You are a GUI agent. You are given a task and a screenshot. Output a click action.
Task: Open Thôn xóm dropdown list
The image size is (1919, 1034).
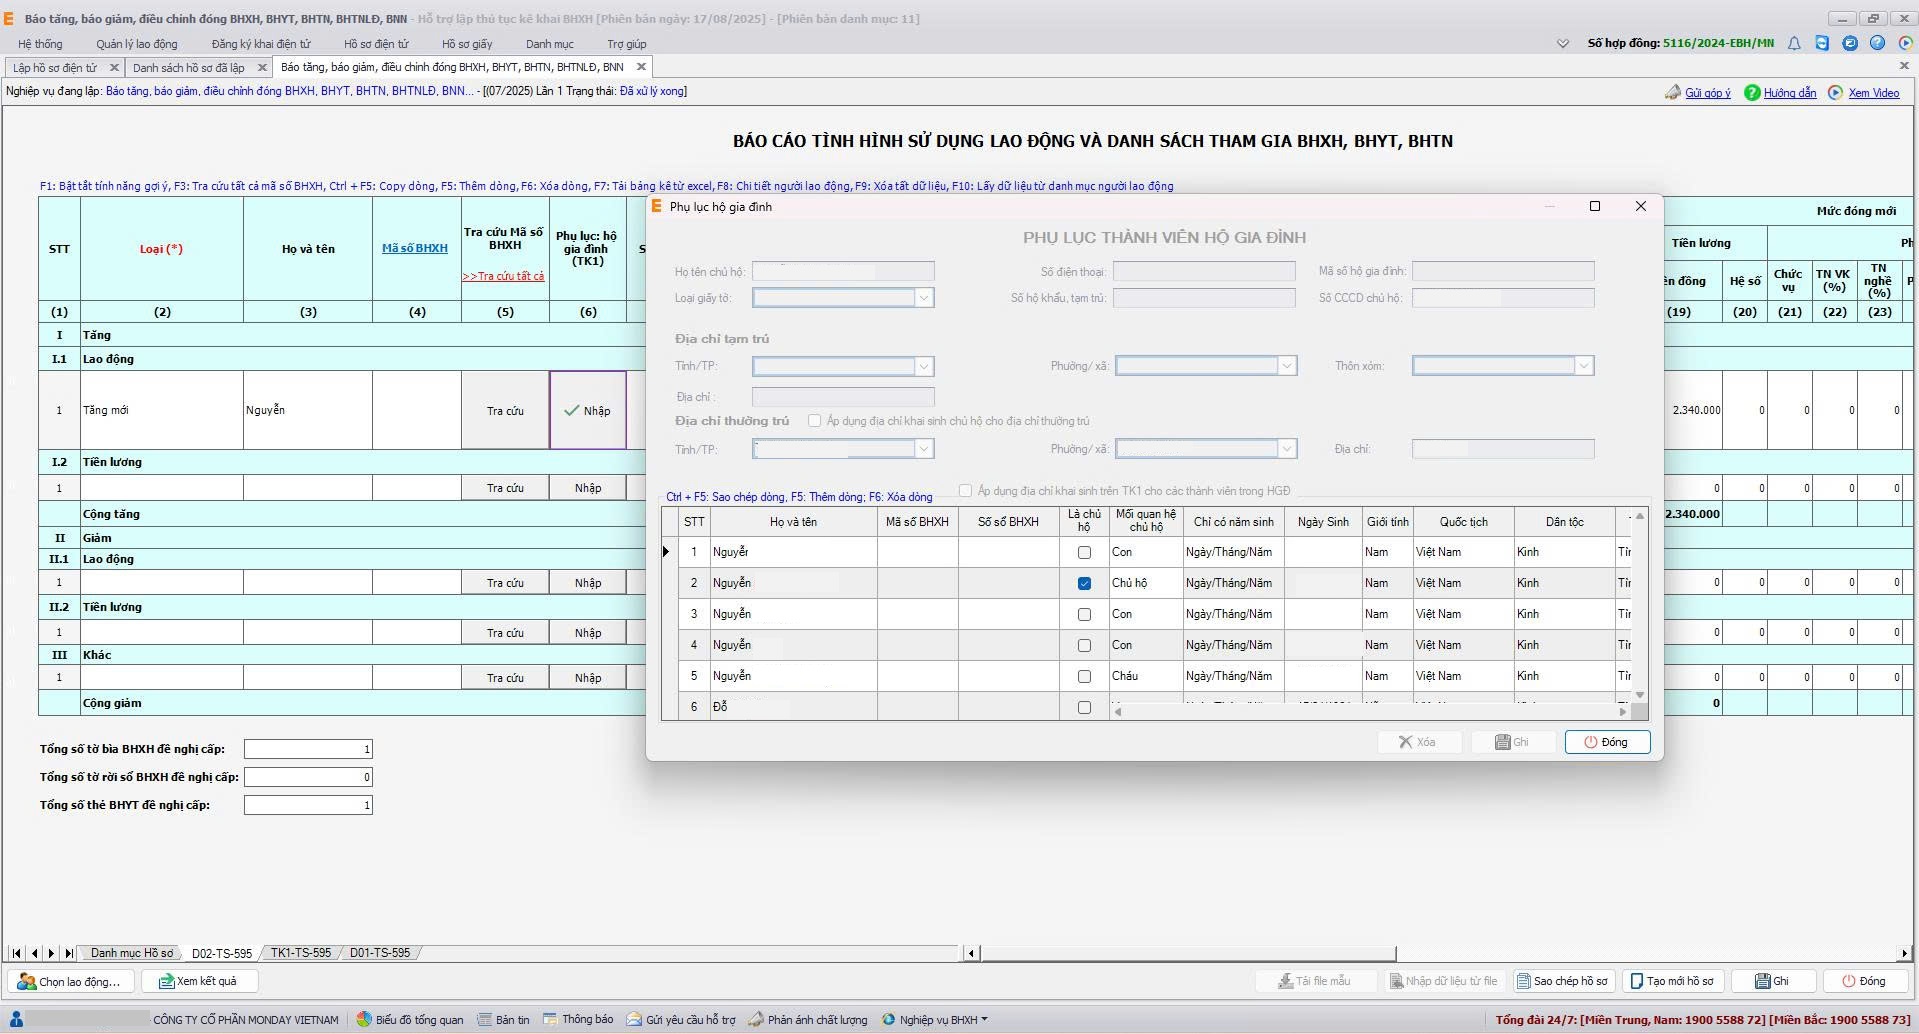[x=1583, y=366]
